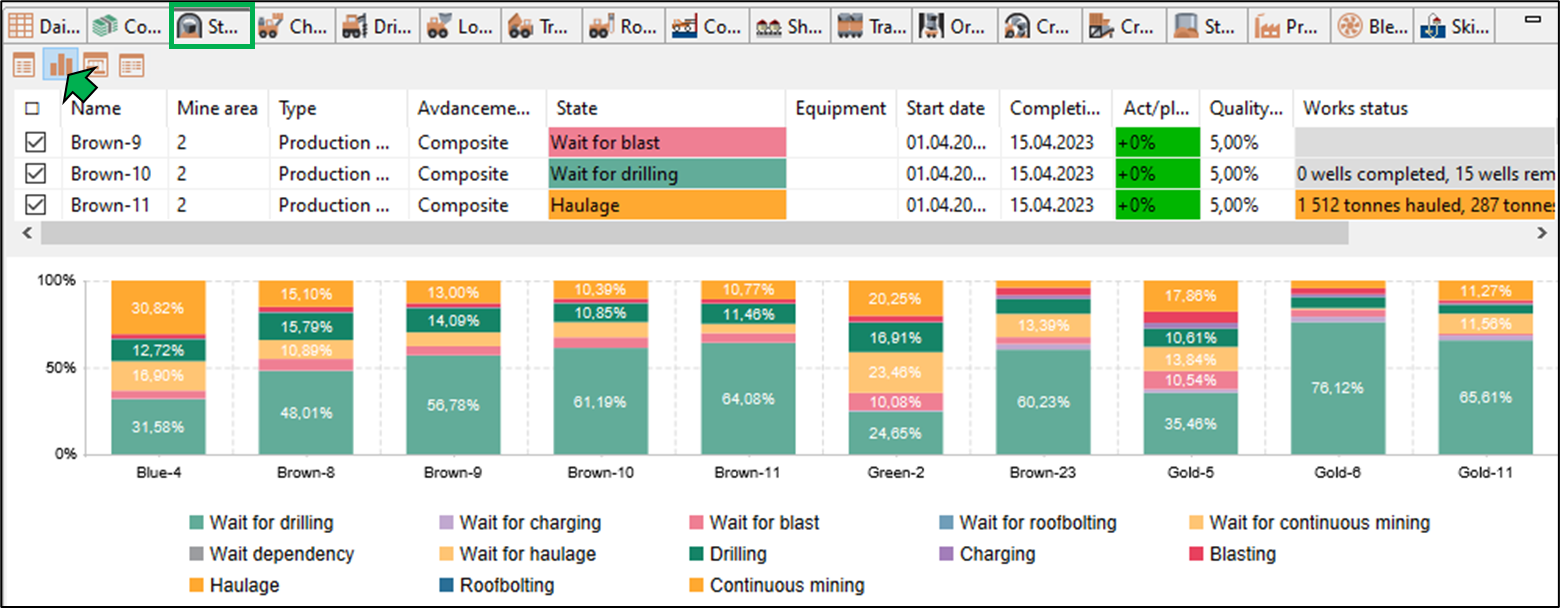
Task: Open the 'Sh...' tab
Action: click(x=792, y=26)
